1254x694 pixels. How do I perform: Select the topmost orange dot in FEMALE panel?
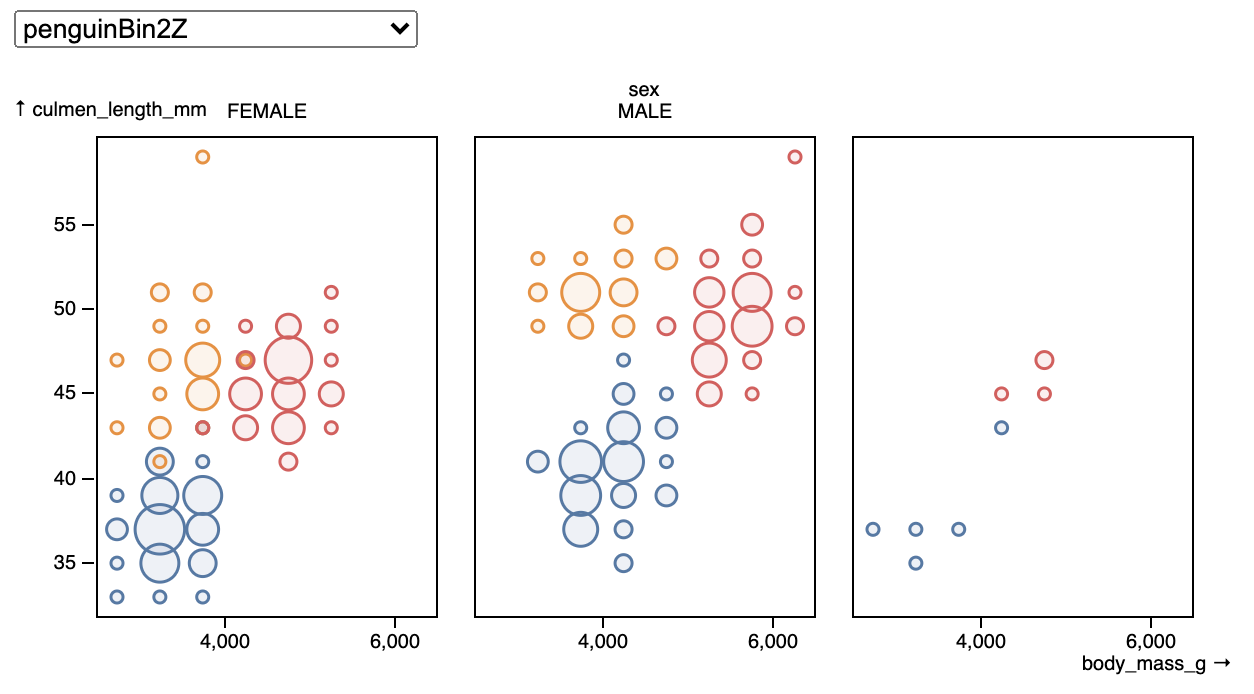pos(202,157)
